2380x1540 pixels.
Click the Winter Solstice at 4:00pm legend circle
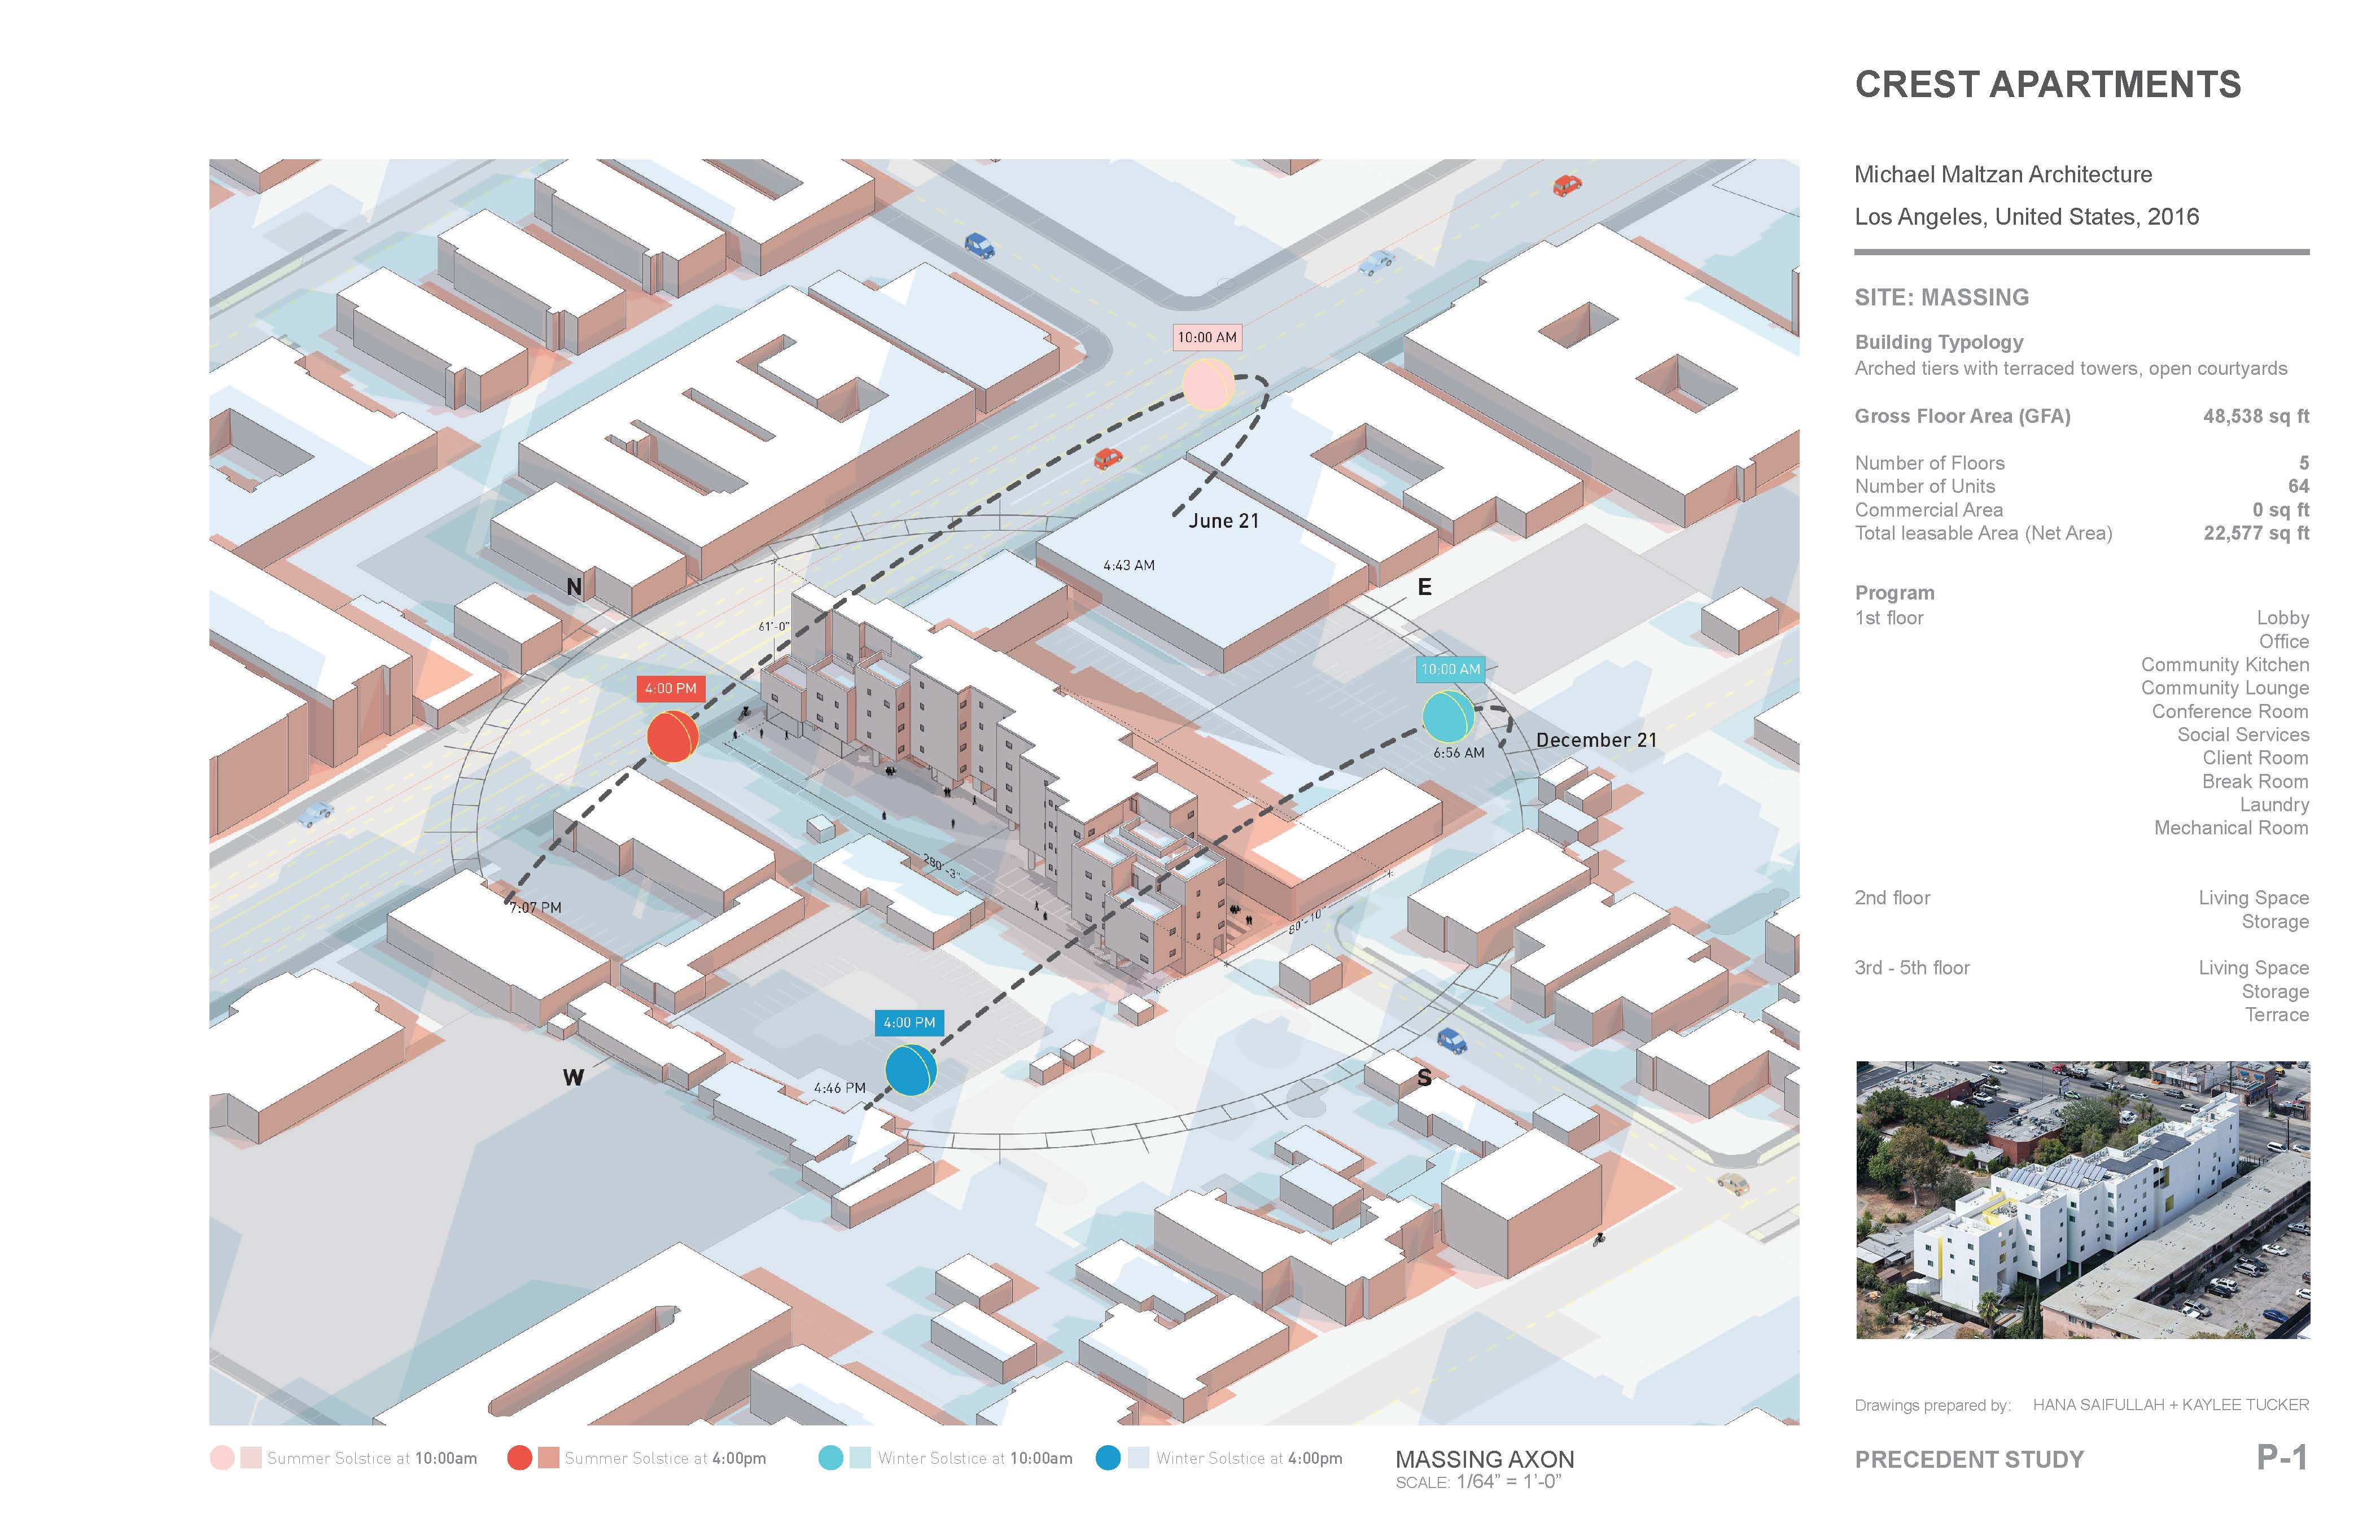[1107, 1457]
